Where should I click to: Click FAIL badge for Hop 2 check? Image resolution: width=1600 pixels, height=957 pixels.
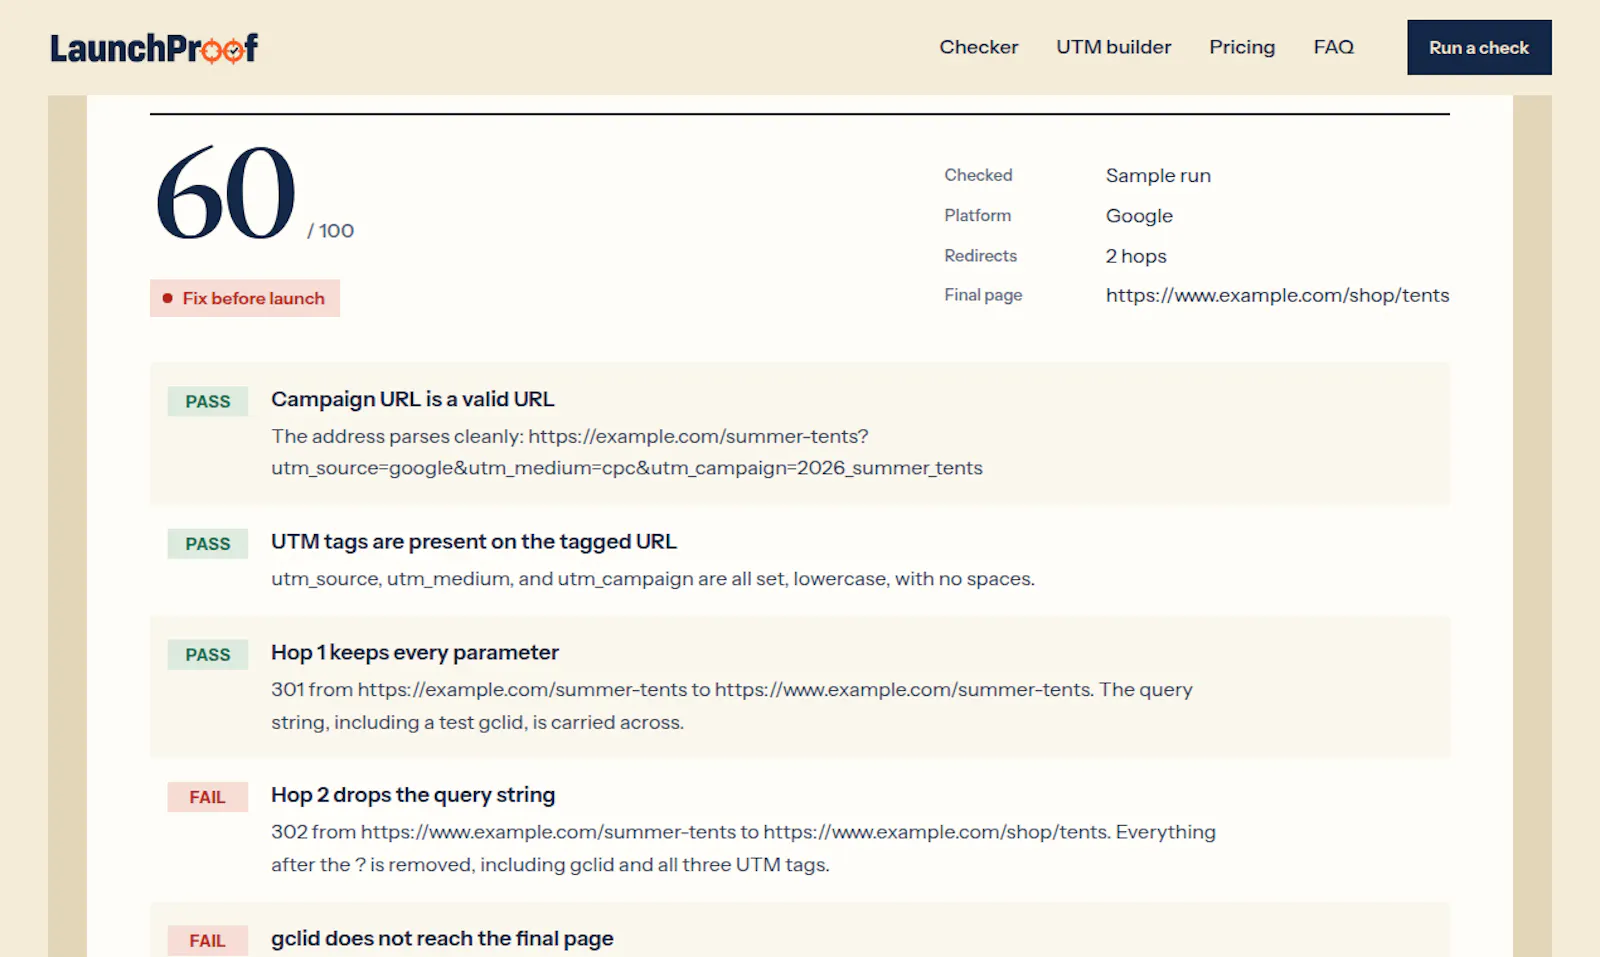tap(207, 797)
